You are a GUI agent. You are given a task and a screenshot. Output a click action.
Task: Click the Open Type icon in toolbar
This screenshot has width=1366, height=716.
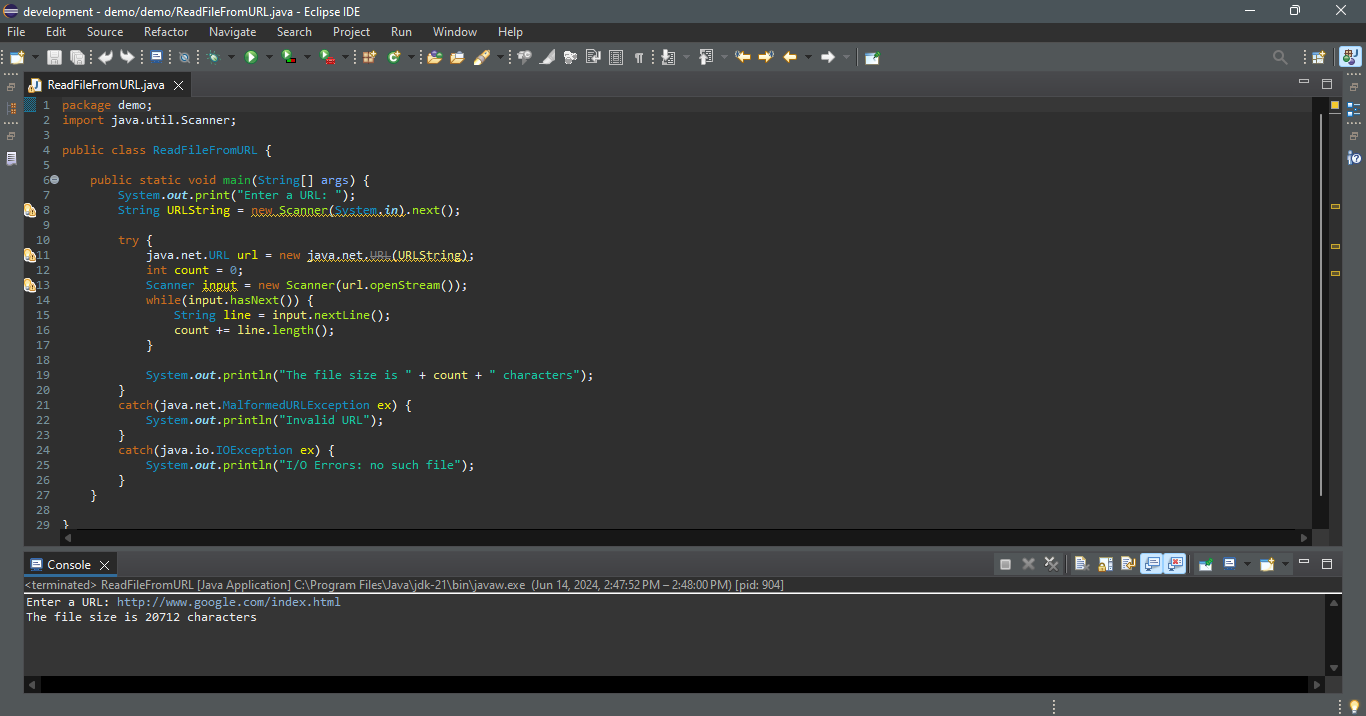pyautogui.click(x=434, y=58)
